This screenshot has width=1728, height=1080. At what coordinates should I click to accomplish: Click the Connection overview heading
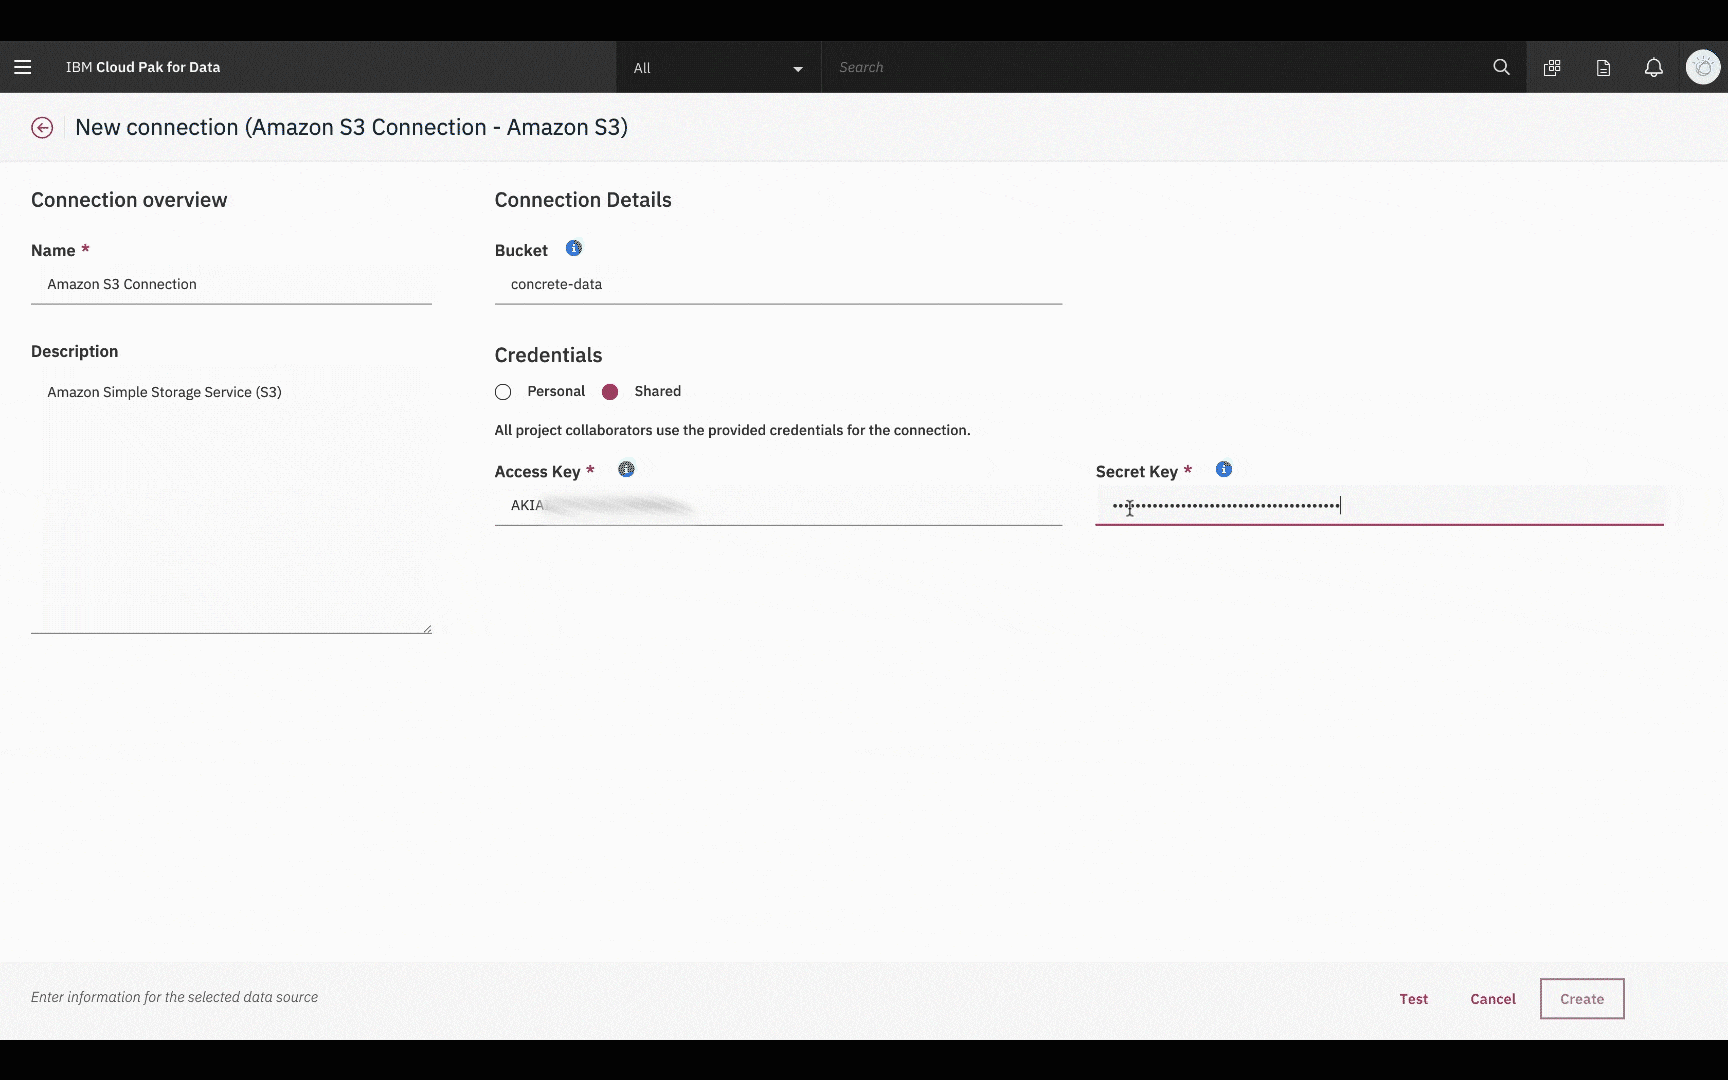tap(129, 200)
